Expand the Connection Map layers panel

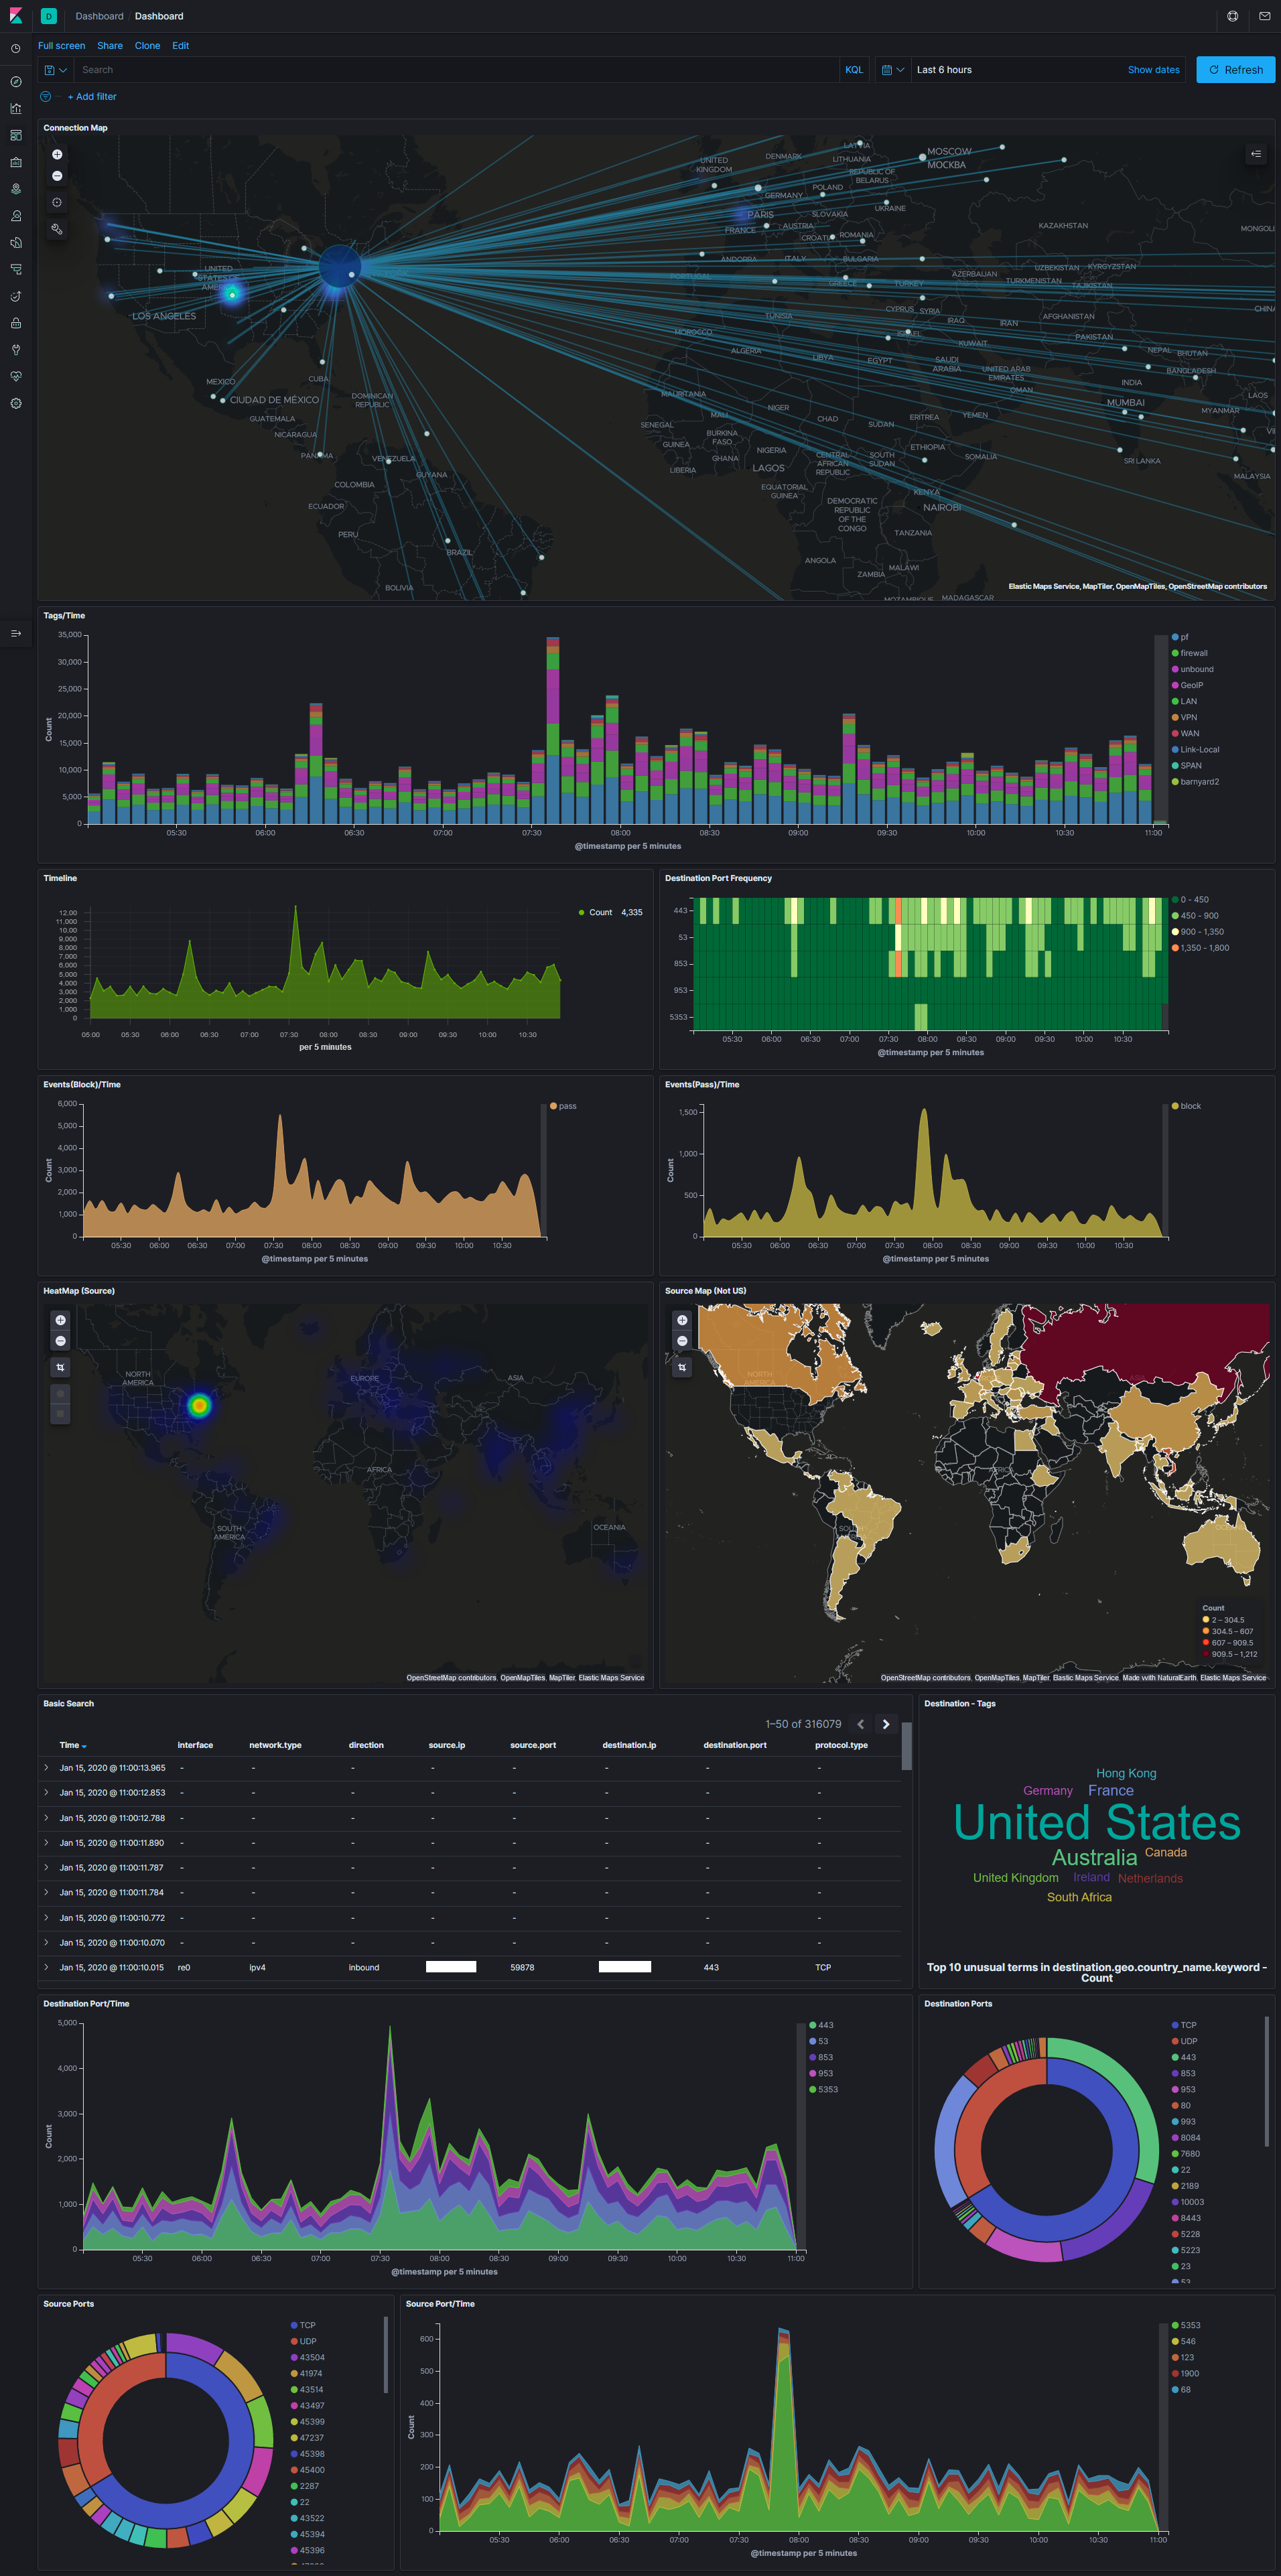(1256, 154)
